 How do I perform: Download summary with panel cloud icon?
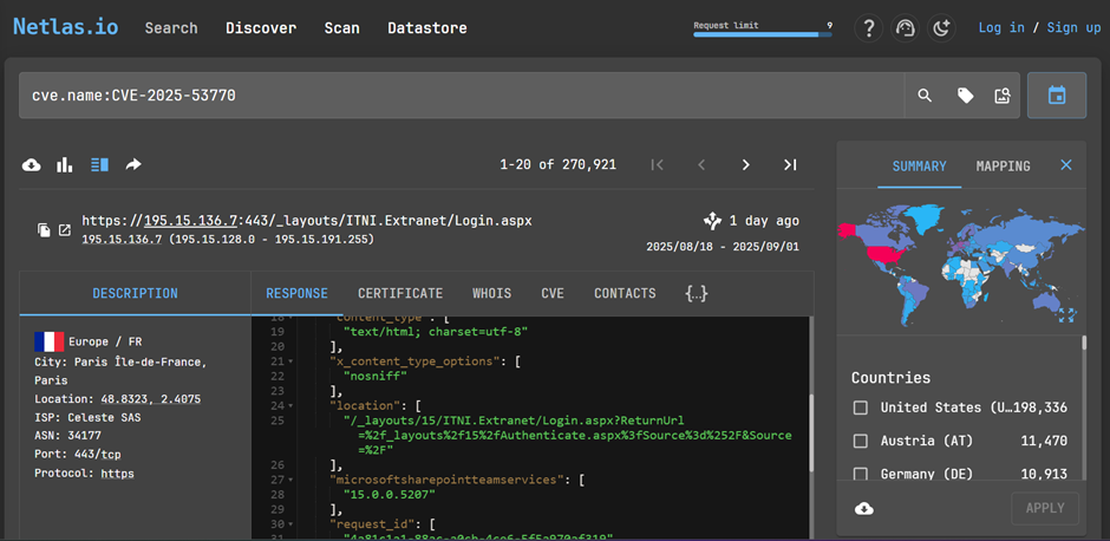(864, 508)
